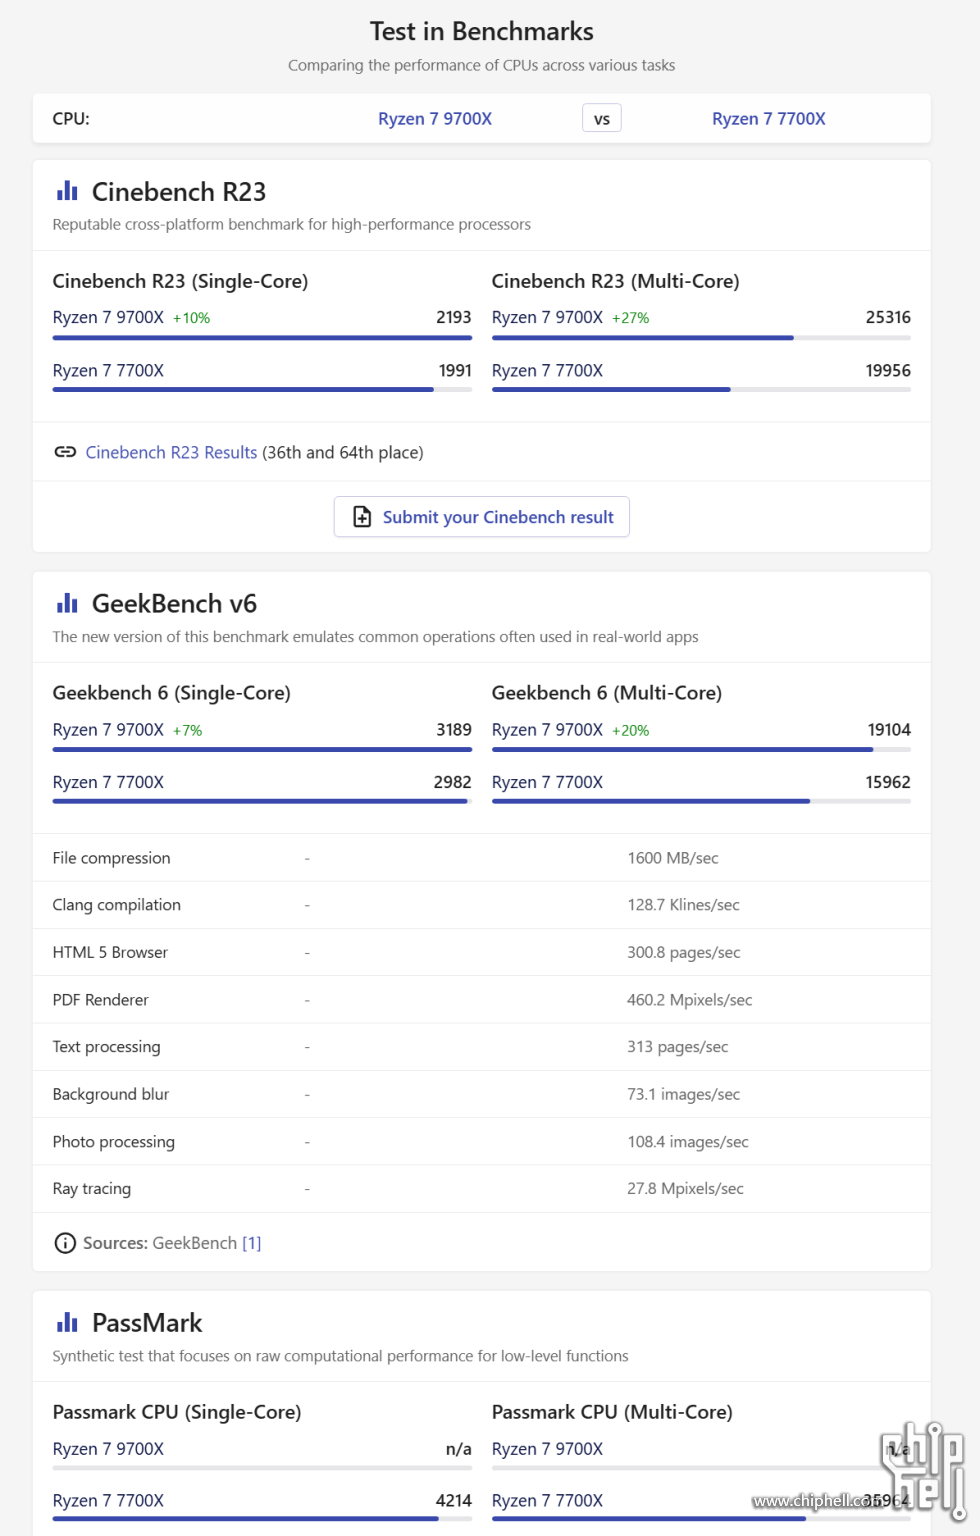Click the Cinebench multi-core score '19956'

pos(888,370)
